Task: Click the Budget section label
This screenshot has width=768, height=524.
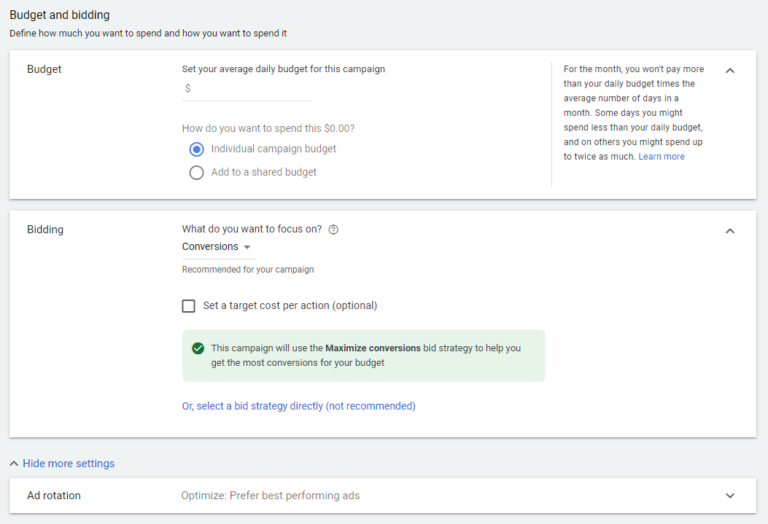Action: point(44,69)
